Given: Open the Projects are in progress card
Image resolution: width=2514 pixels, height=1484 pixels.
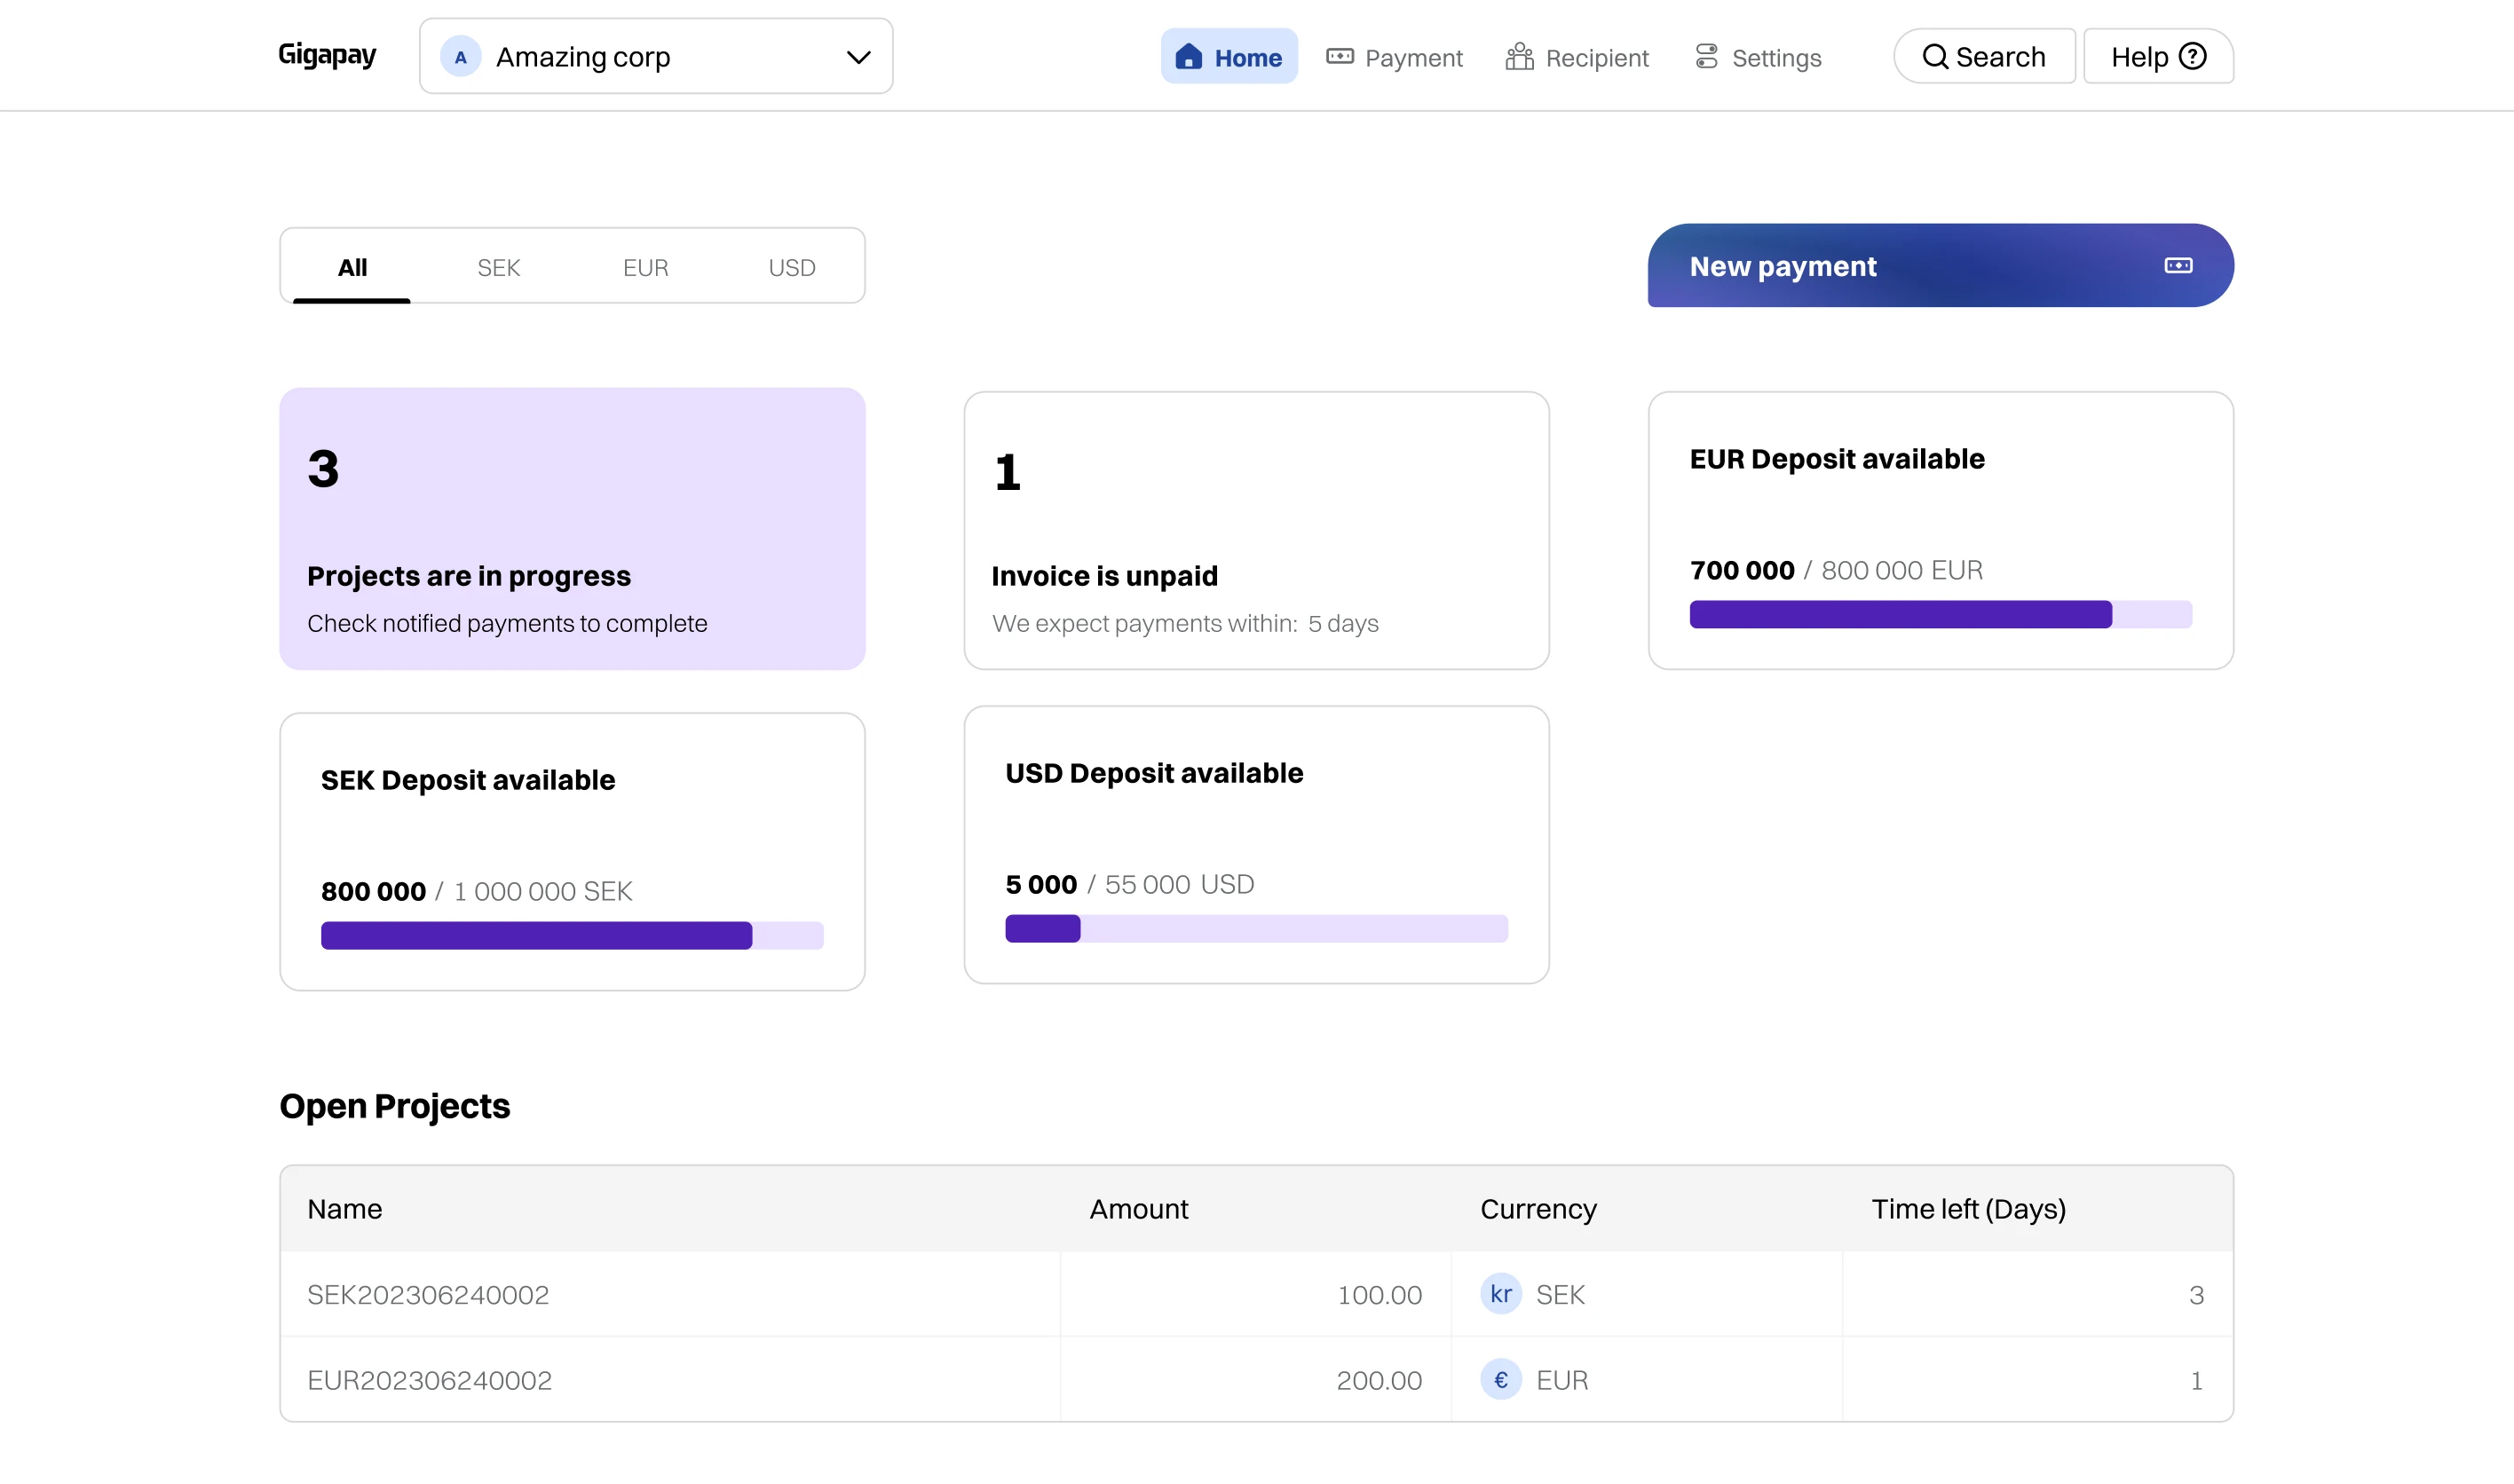Looking at the screenshot, I should pos(572,528).
